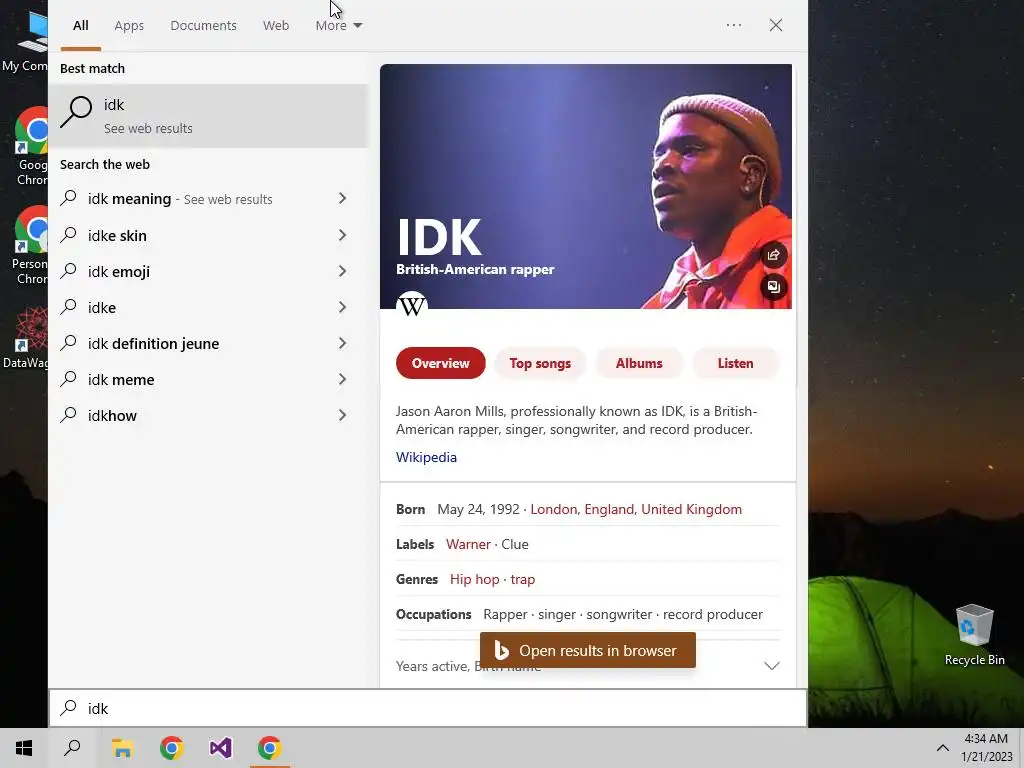Open the Person Chrome desktop shortcut
1024x768 pixels.
click(29, 246)
